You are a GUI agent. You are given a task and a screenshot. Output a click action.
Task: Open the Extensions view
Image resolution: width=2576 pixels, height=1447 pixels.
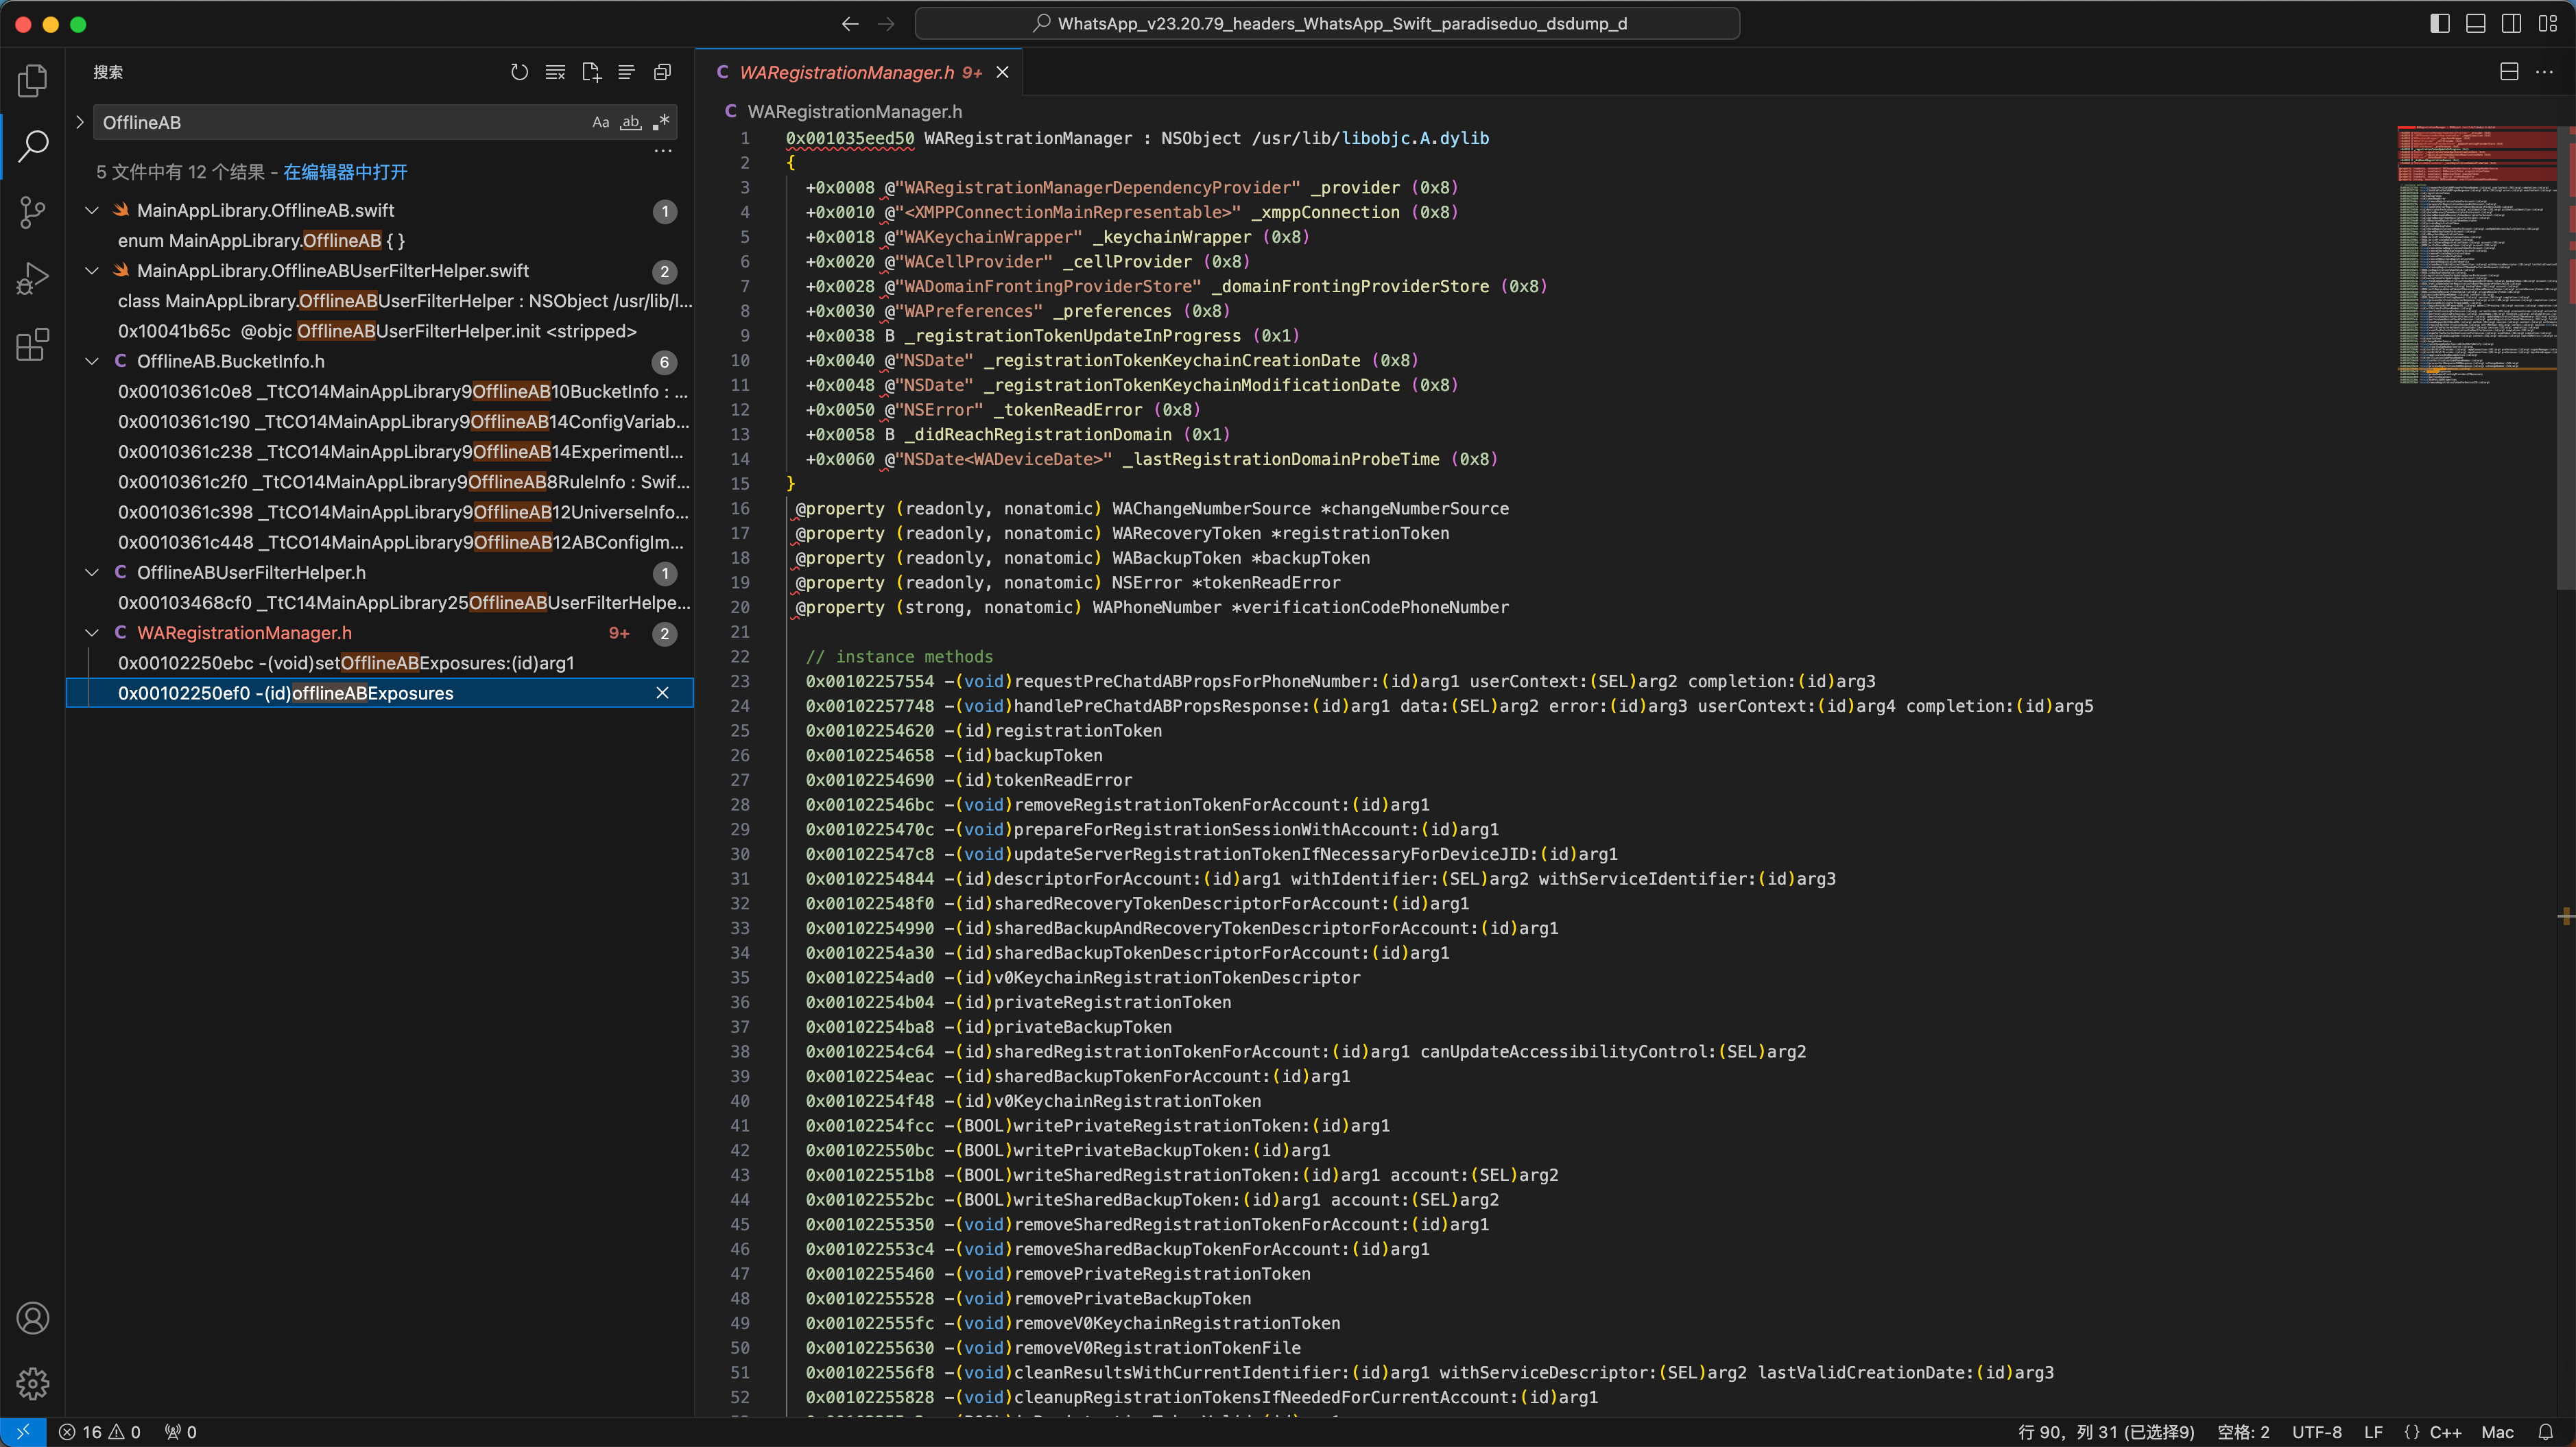click(x=32, y=344)
